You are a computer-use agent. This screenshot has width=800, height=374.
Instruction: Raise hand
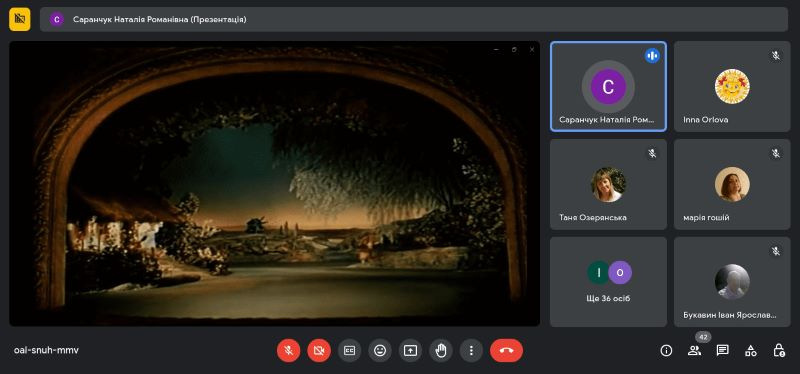[441, 351]
